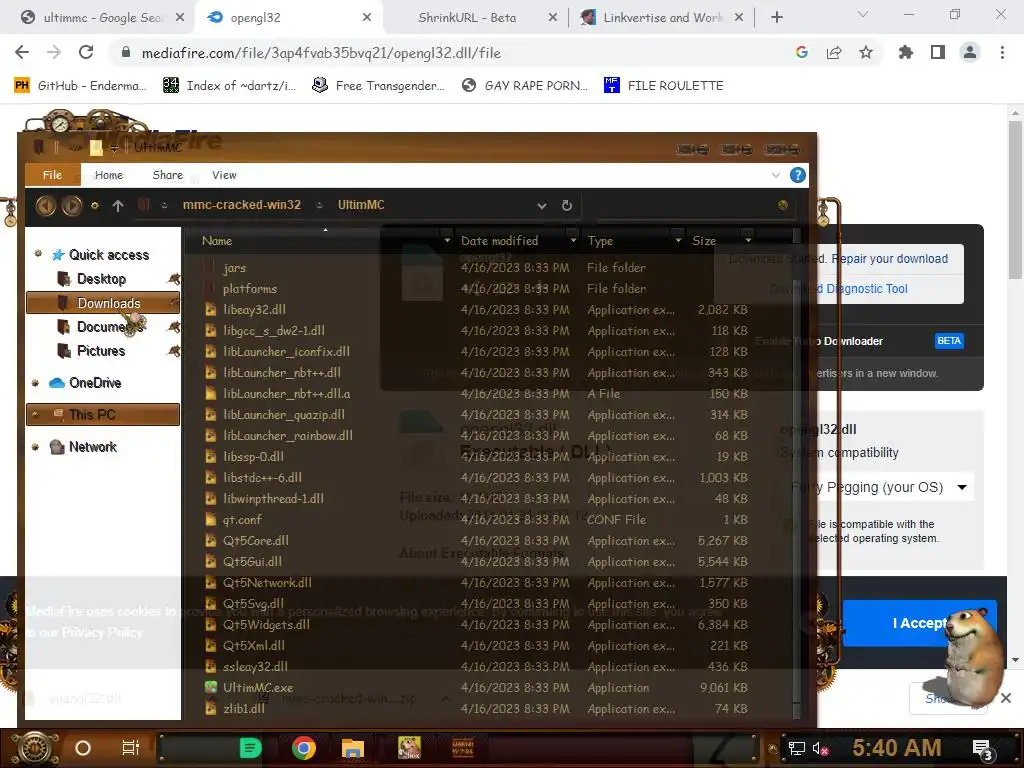Open the GitHub - Enderma... bookmark
Screen dimensions: 1024x768
coord(80,86)
